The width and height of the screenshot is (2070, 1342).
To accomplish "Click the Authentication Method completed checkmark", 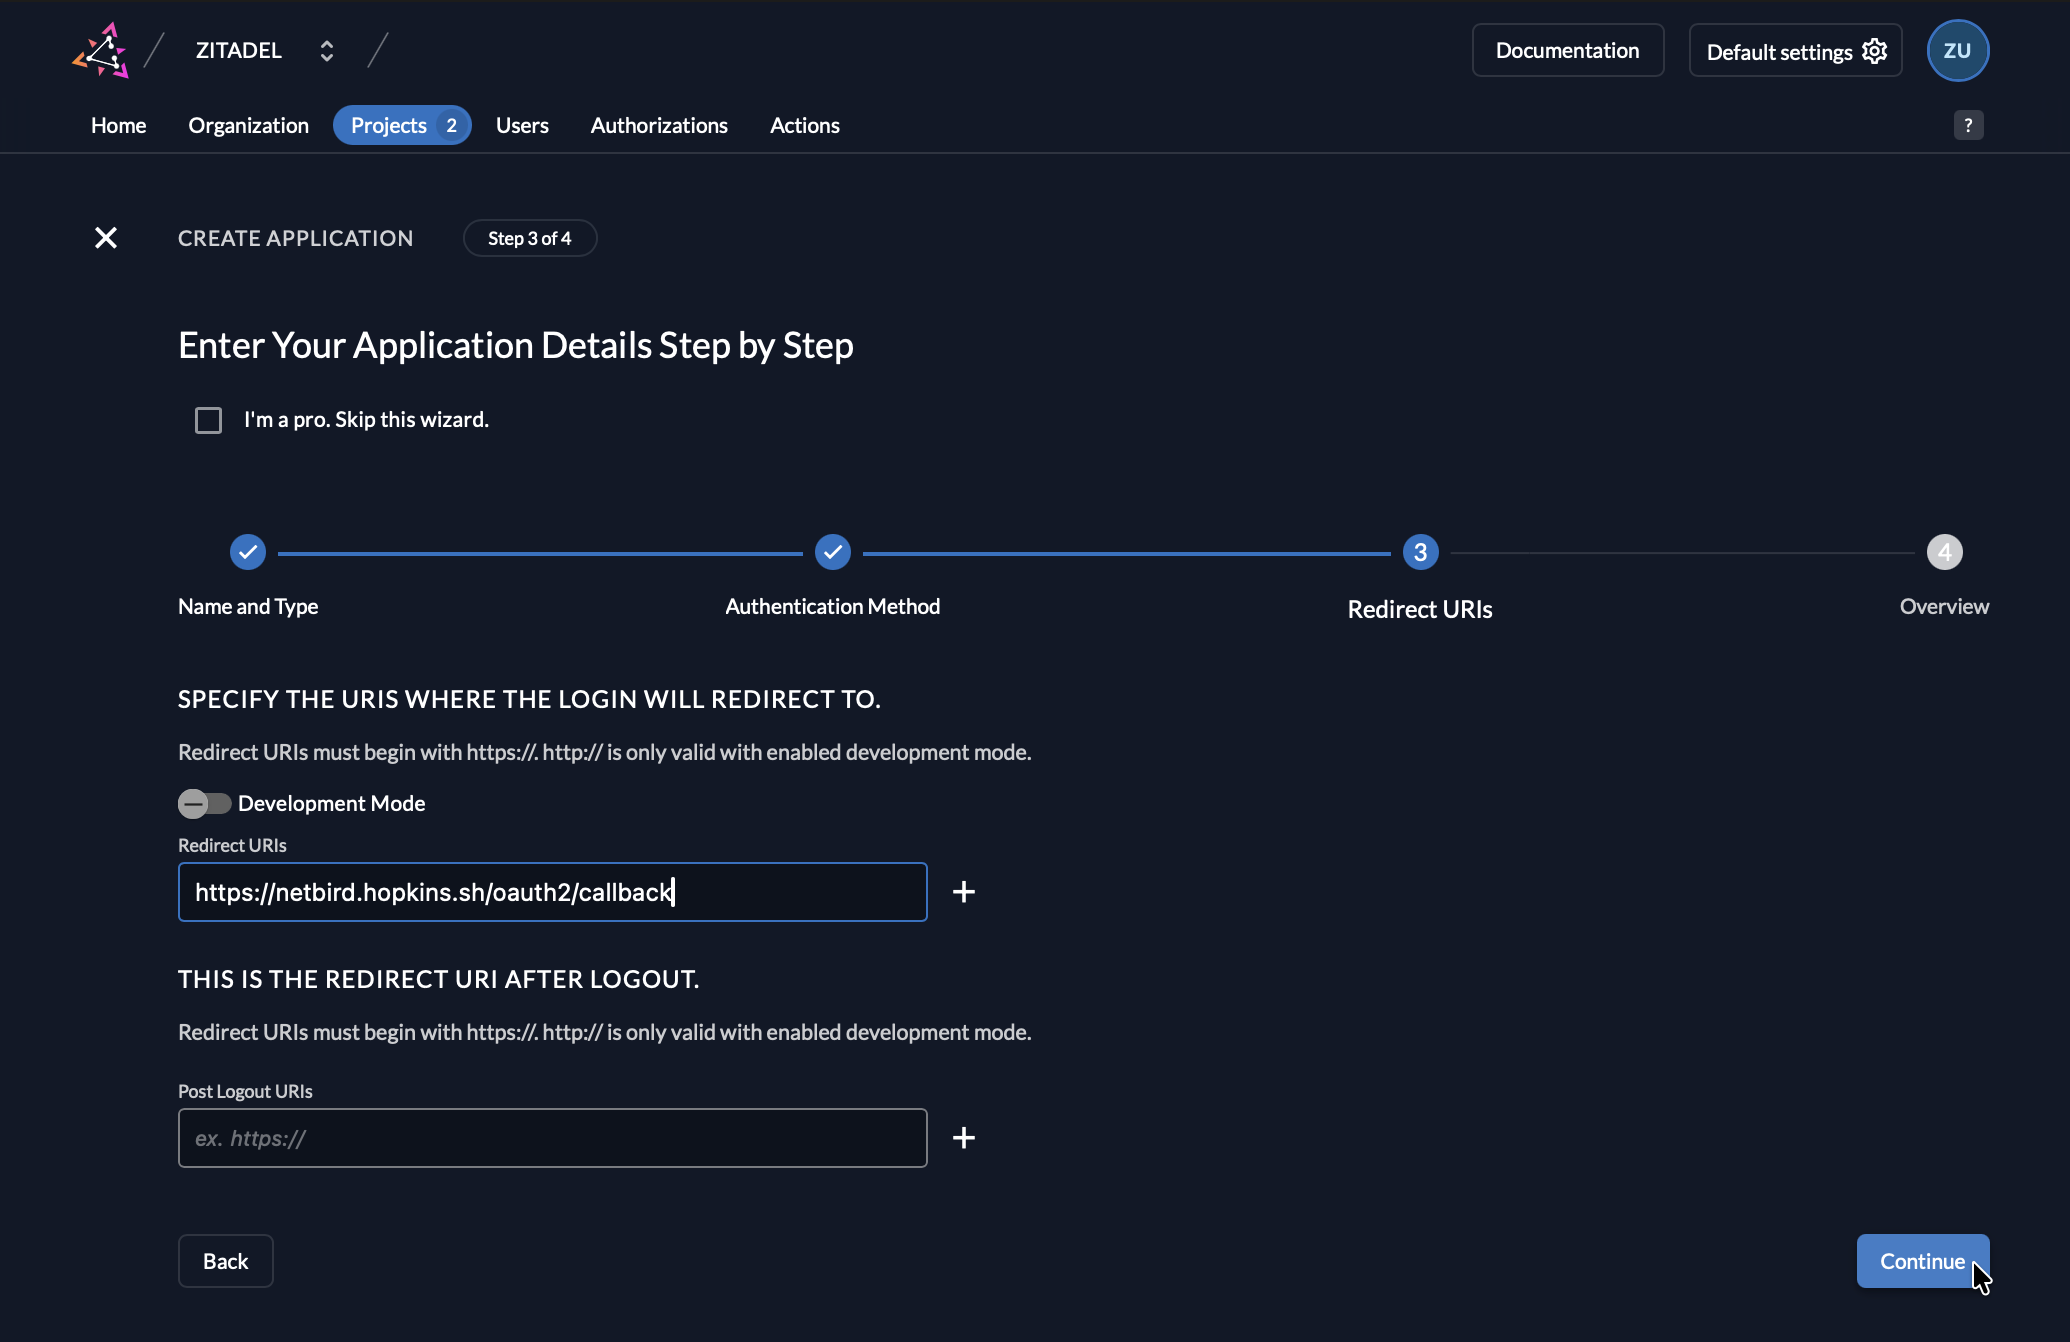I will click(832, 551).
